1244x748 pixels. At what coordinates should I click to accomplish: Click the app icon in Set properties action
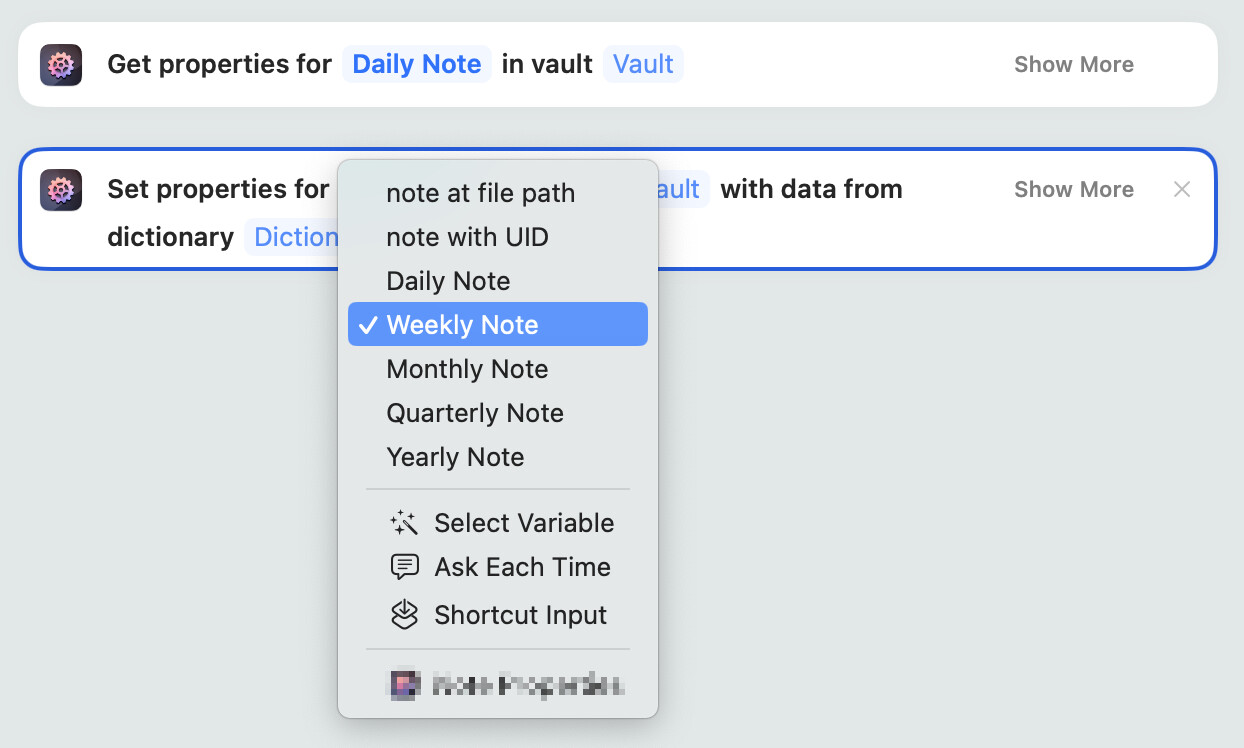(x=61, y=190)
